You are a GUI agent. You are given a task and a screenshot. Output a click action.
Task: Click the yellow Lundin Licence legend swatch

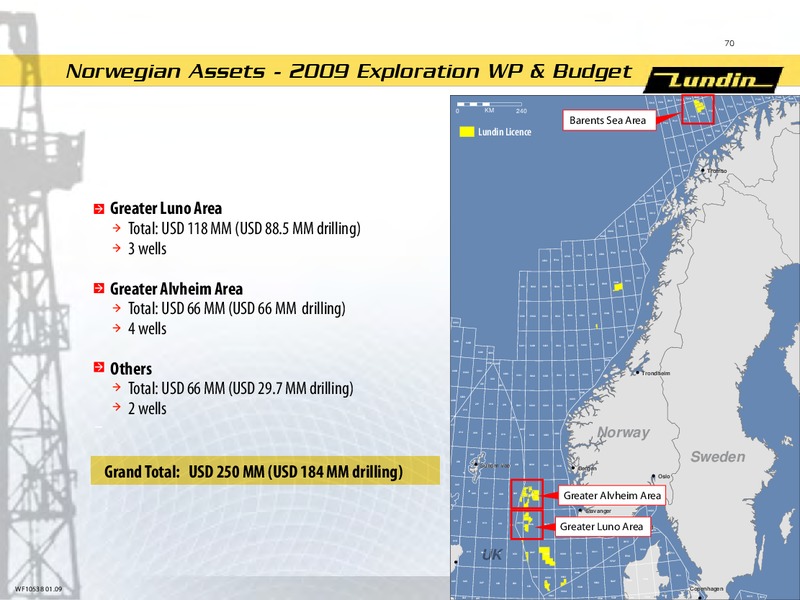point(467,132)
